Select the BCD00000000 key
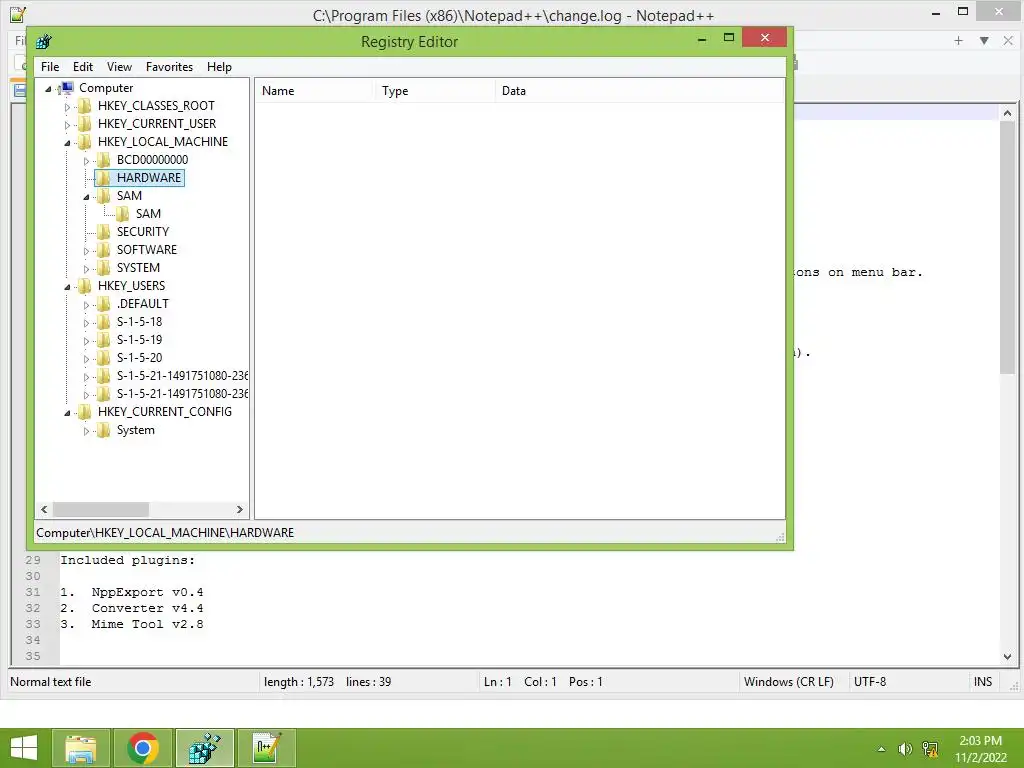This screenshot has height=768, width=1024. [152, 159]
